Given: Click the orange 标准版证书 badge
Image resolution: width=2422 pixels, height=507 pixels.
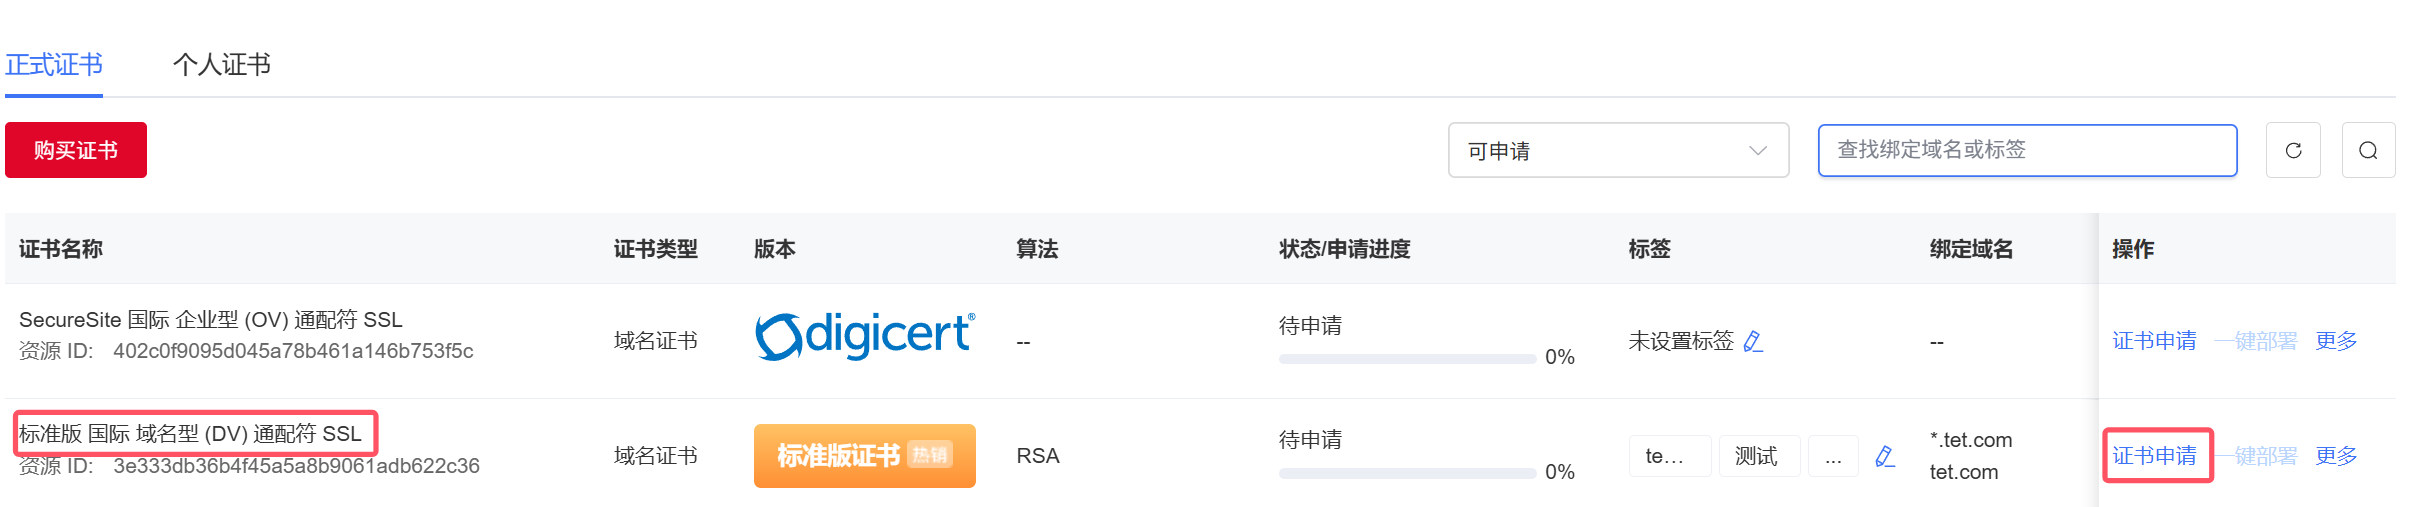Looking at the screenshot, I should point(865,456).
